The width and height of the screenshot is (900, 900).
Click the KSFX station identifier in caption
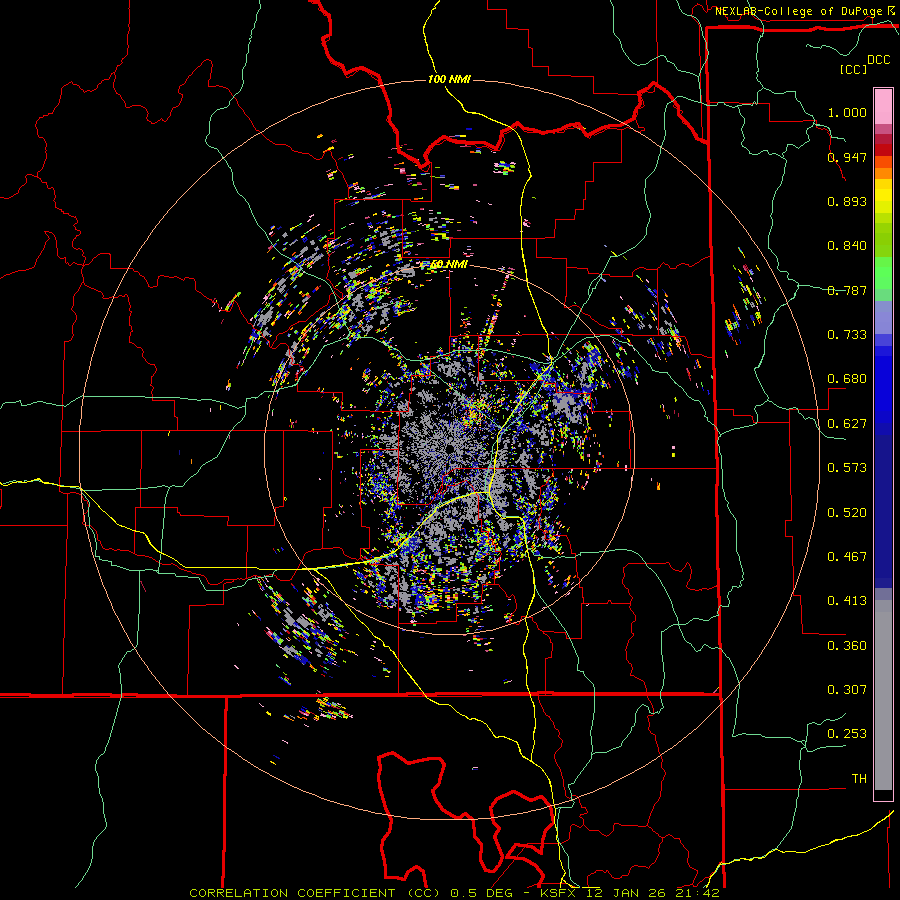tap(560, 893)
